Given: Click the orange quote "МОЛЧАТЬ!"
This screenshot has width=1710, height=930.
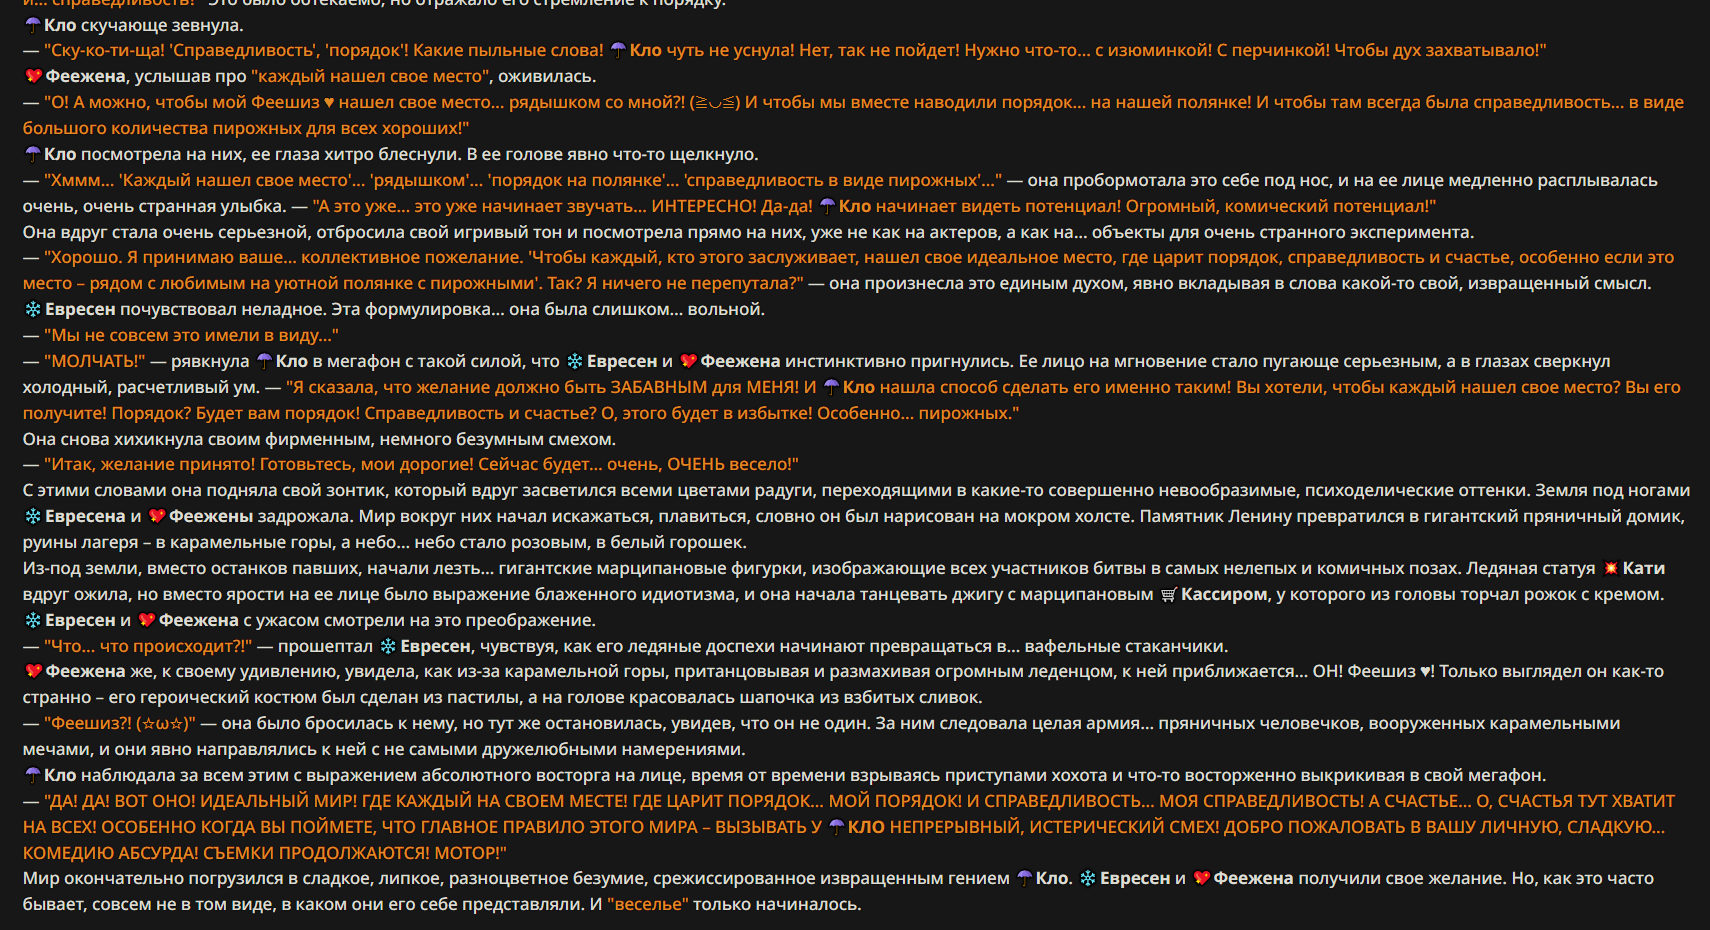Looking at the screenshot, I should (95, 361).
